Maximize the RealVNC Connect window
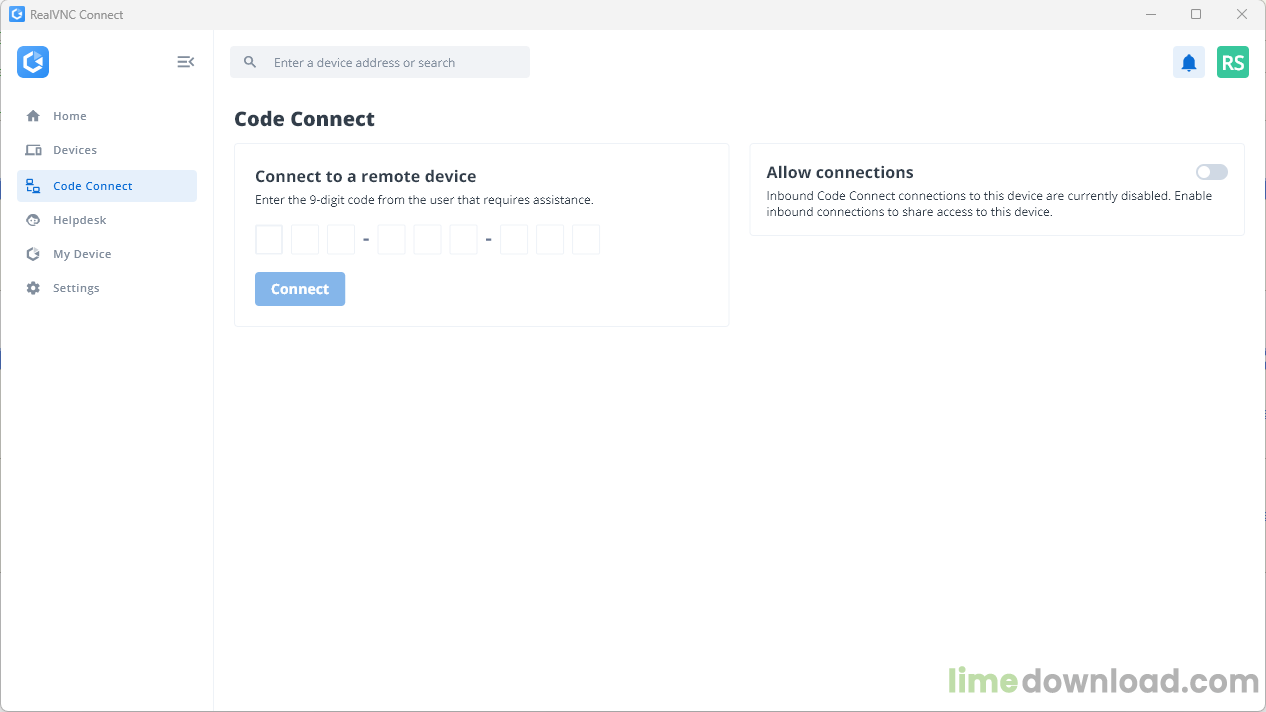Viewport: 1266px width, 712px height. click(x=1196, y=14)
